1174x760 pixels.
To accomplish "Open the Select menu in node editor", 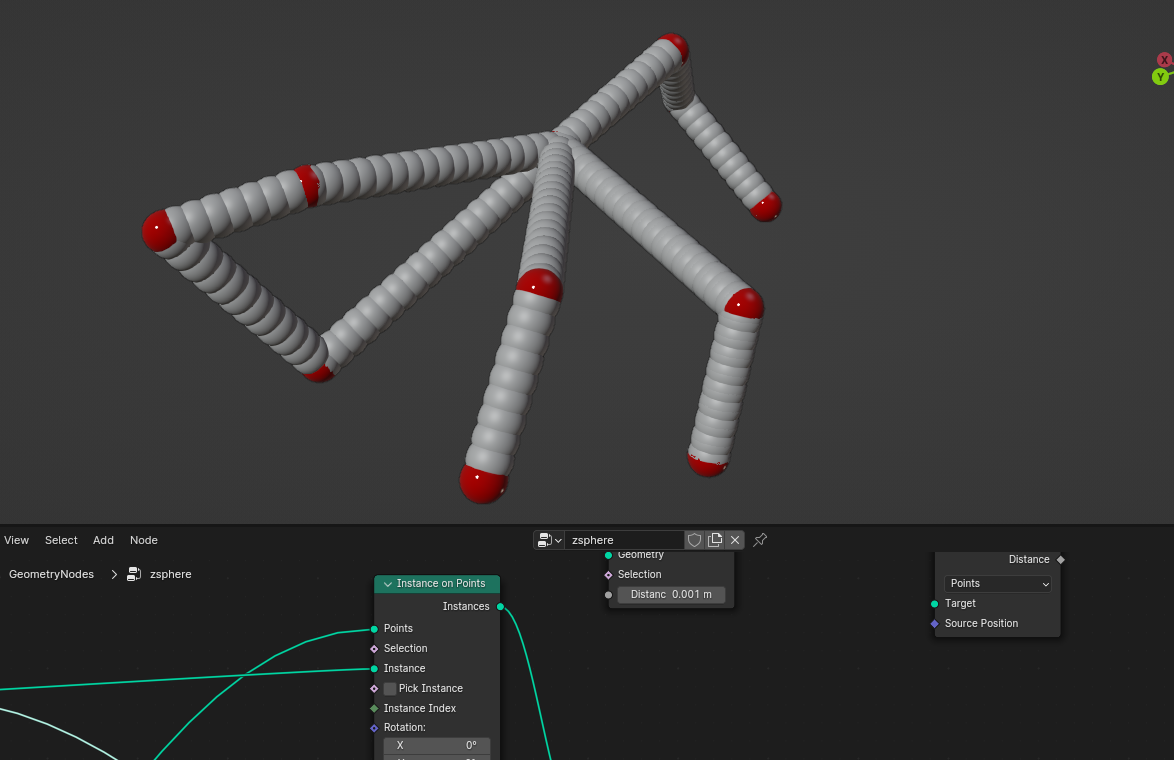I will [x=61, y=540].
